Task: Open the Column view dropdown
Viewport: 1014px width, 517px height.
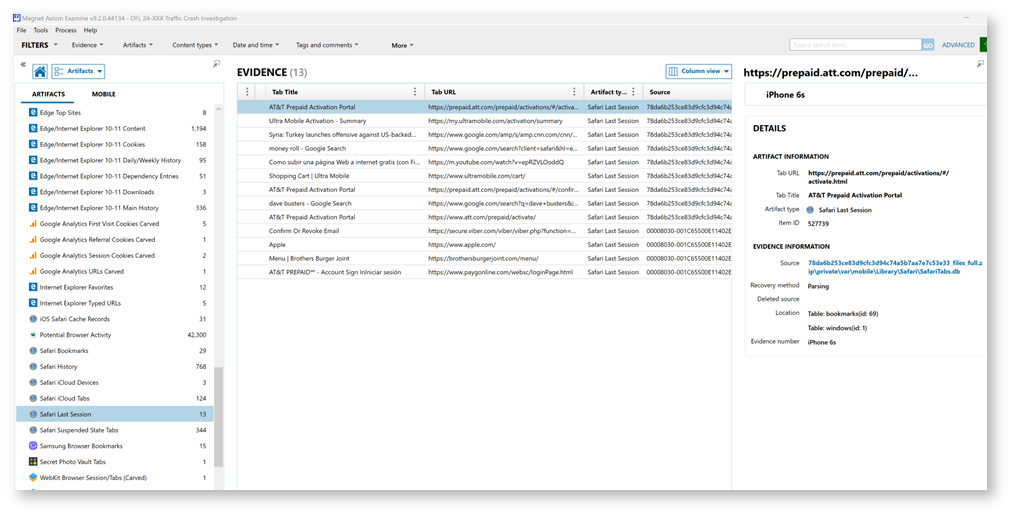Action: click(x=698, y=71)
